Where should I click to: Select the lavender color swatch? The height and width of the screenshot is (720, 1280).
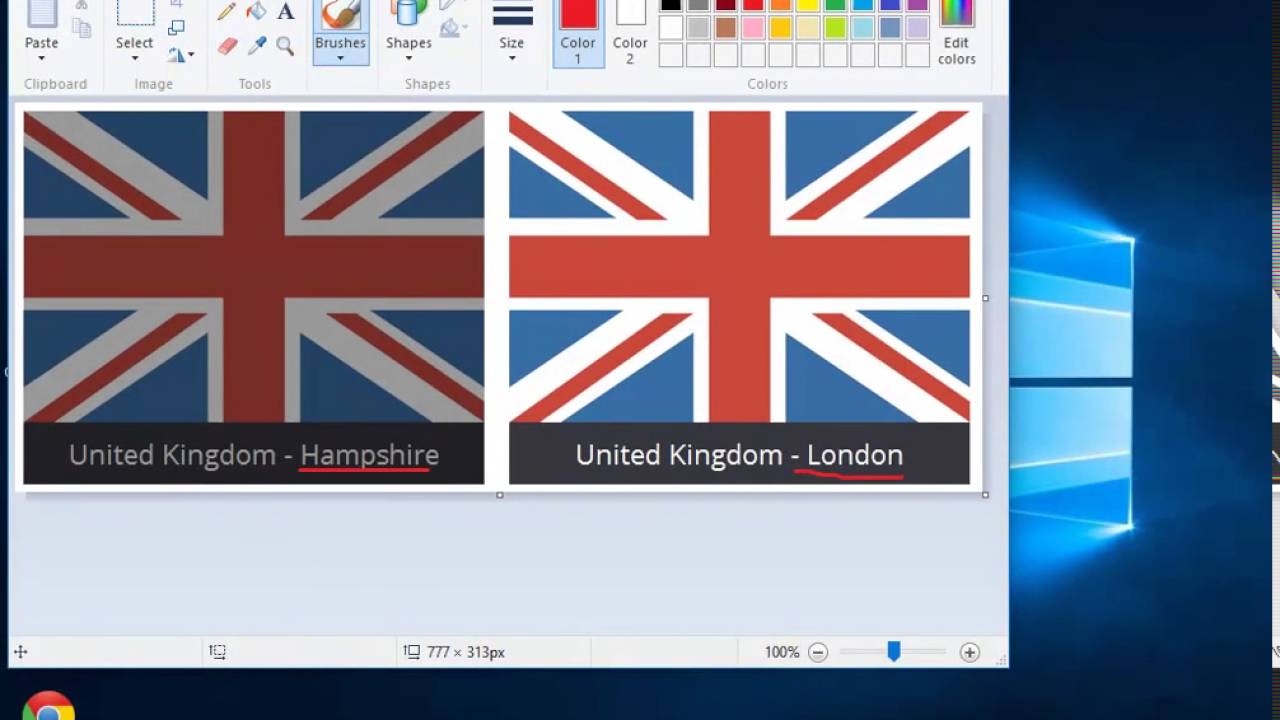(x=917, y=28)
